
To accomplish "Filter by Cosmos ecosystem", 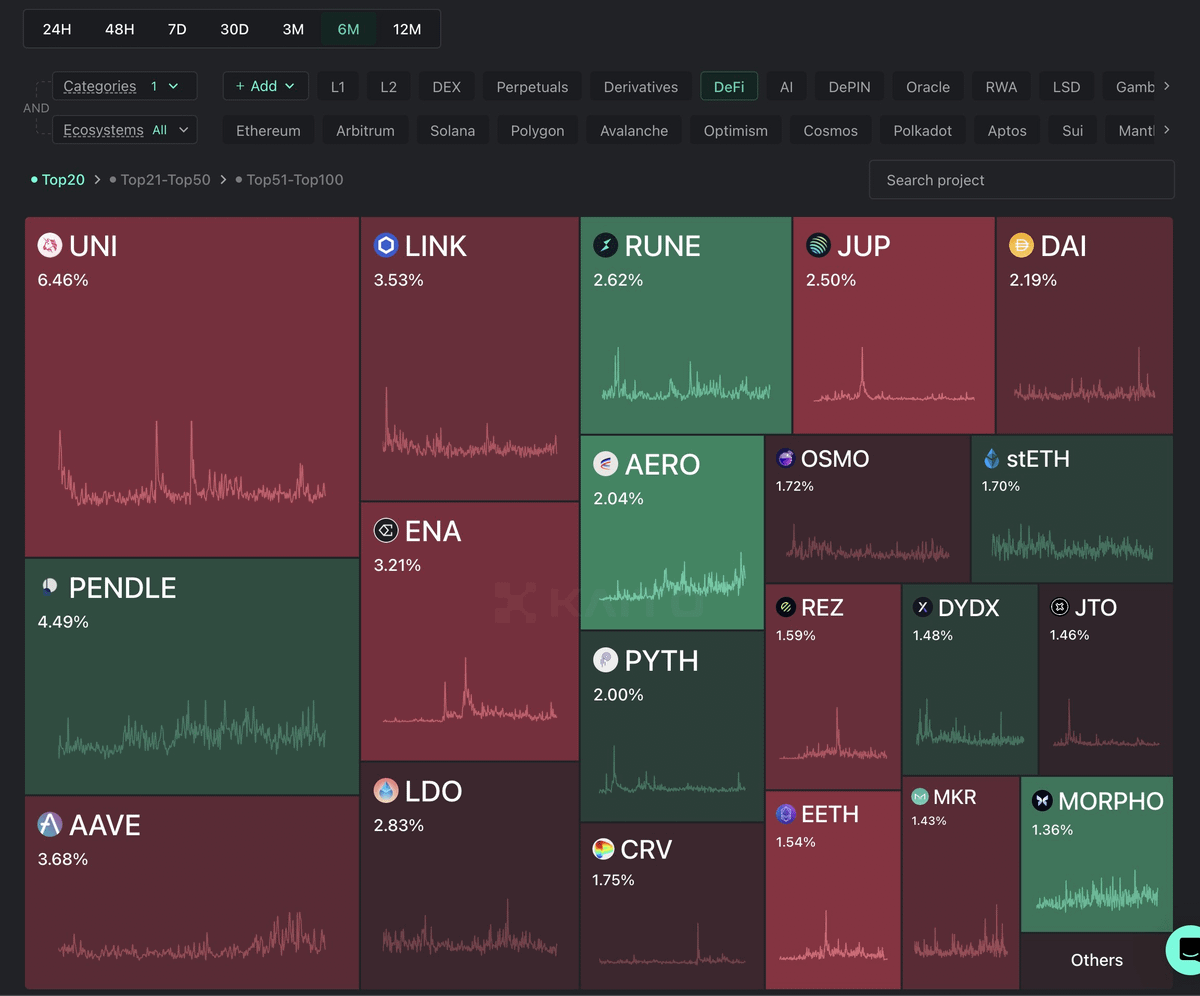I will tap(831, 131).
